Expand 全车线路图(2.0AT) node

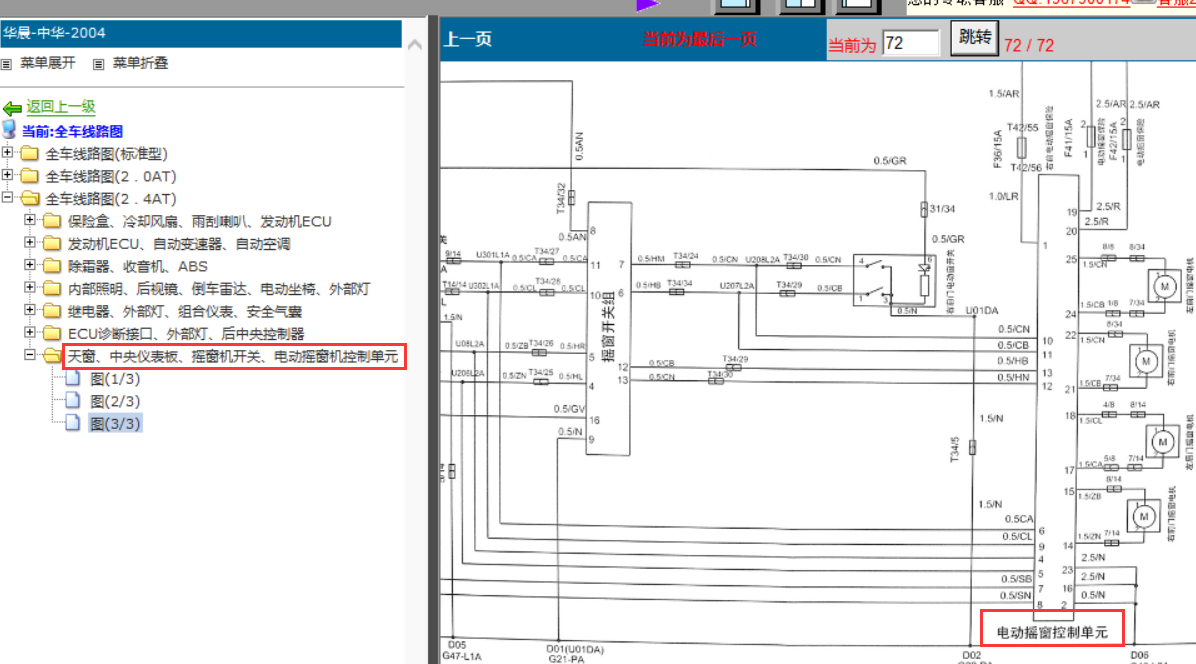point(8,175)
